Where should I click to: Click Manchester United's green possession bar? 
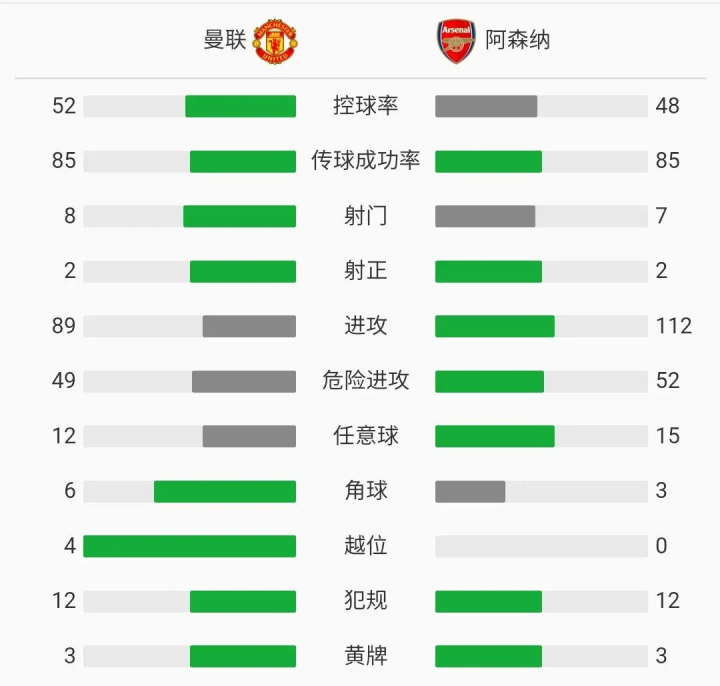240,106
